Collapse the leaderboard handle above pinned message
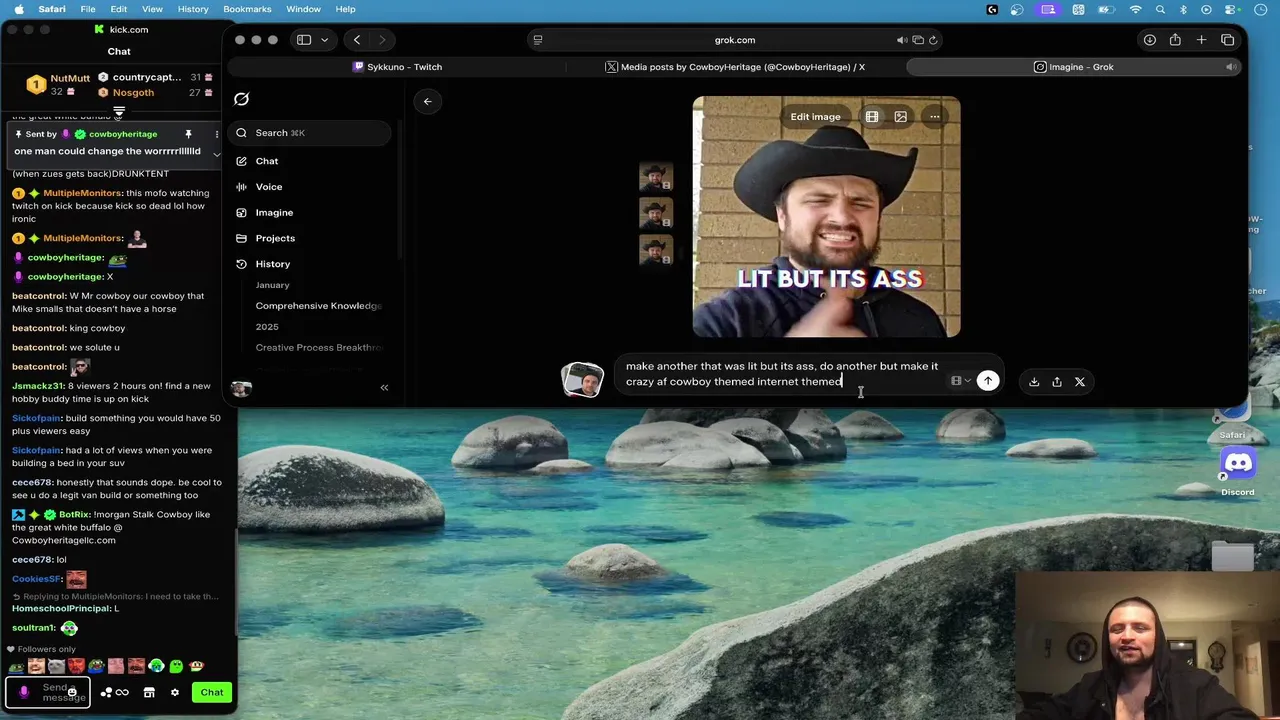 [x=119, y=111]
